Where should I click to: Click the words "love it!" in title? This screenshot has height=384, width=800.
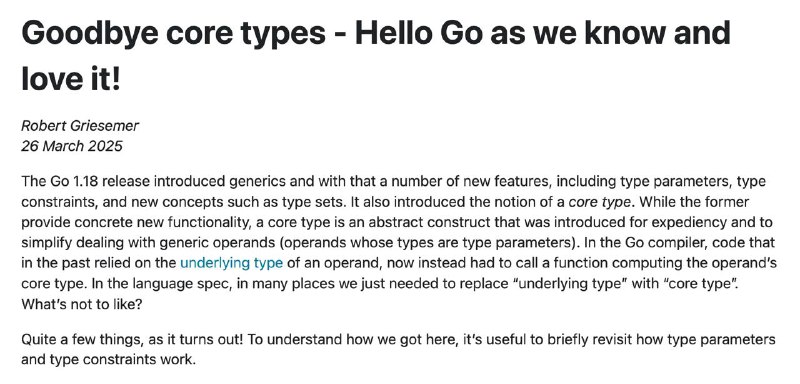[x=71, y=80]
